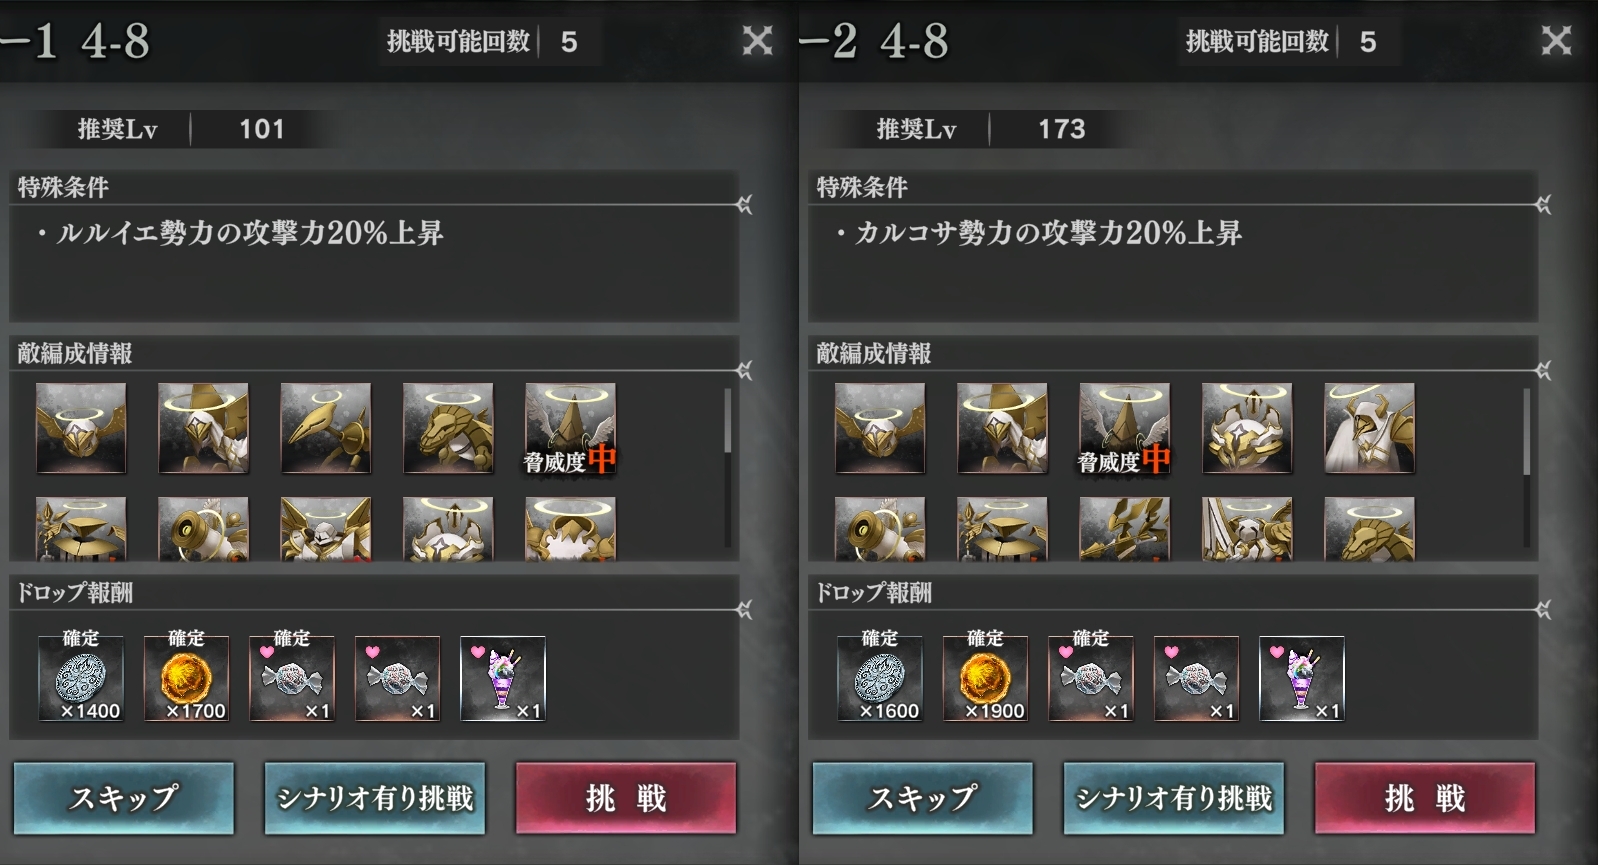Click the スキップ button on stage 4-8 level 101
The height and width of the screenshot is (865, 1598).
(x=124, y=798)
